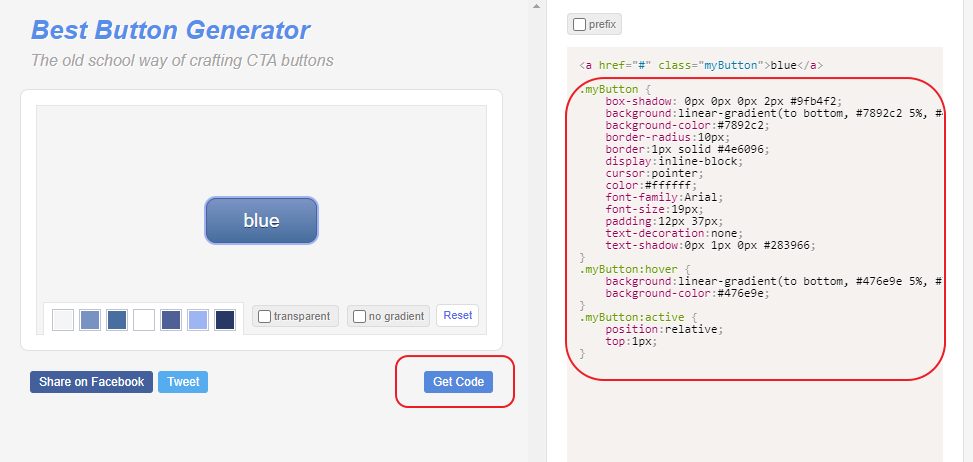Select the first light gray color swatch
This screenshot has height=462, width=973.
[63, 320]
